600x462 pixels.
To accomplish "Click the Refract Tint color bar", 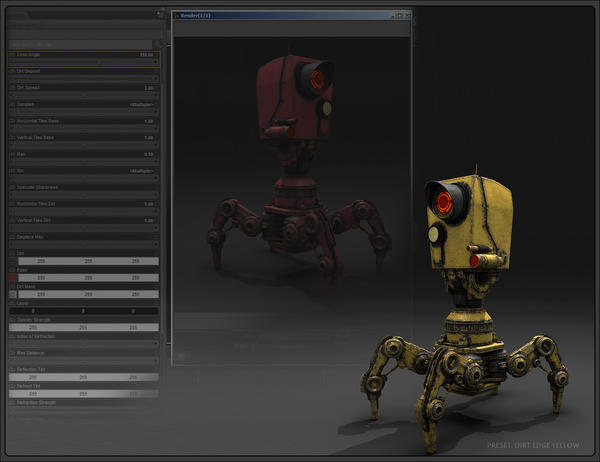I will pos(83,393).
